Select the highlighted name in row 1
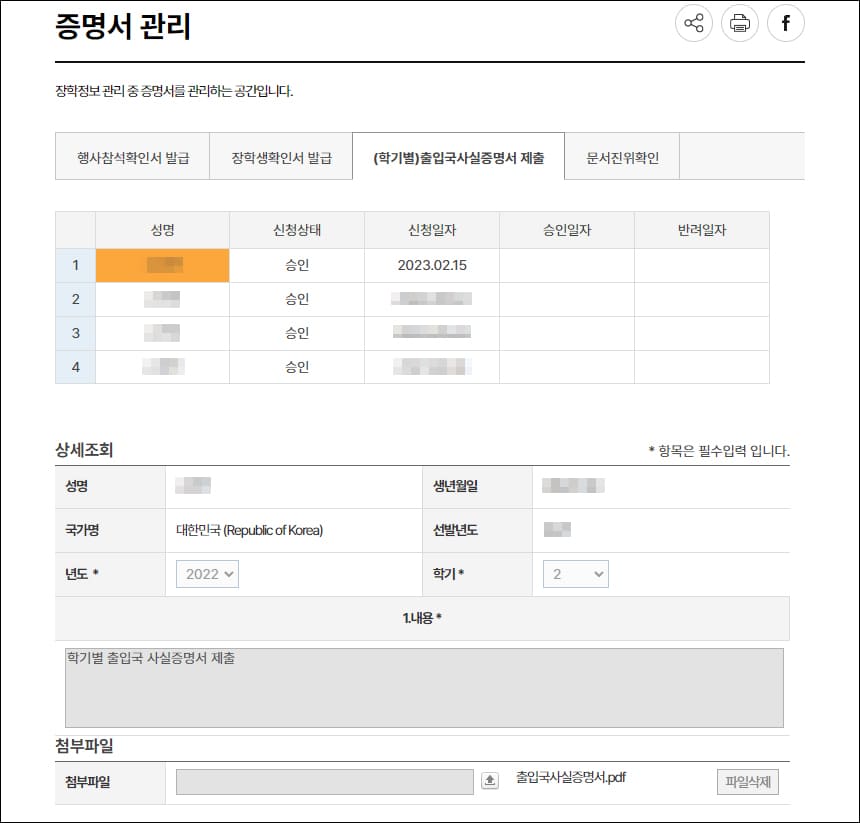 tap(161, 265)
